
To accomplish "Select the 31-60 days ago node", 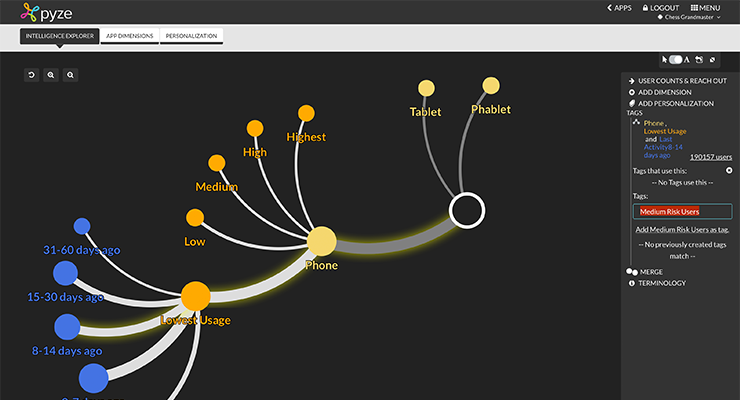I will [x=82, y=226].
